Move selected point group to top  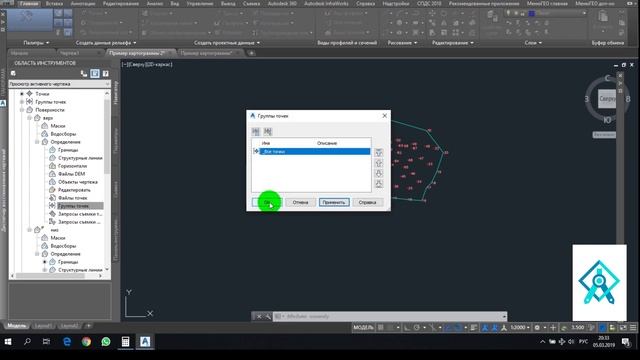pos(379,153)
